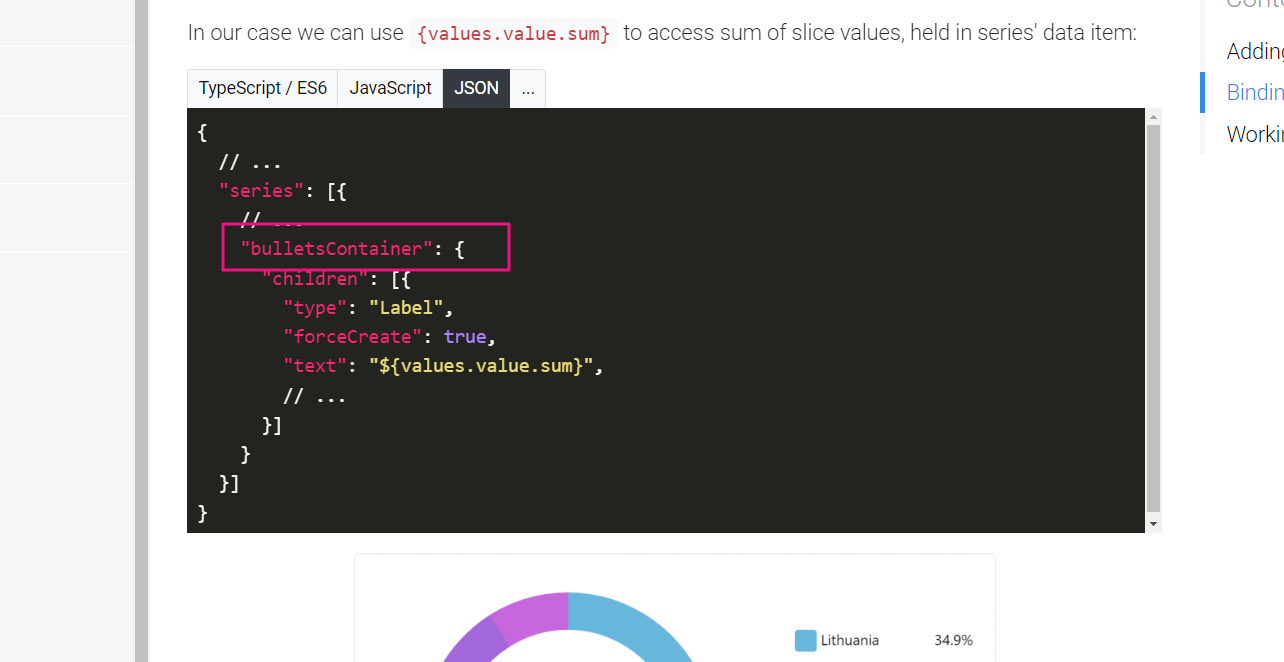Open the "Adding" entry in the Contents list
The image size is (1284, 662).
point(1254,50)
